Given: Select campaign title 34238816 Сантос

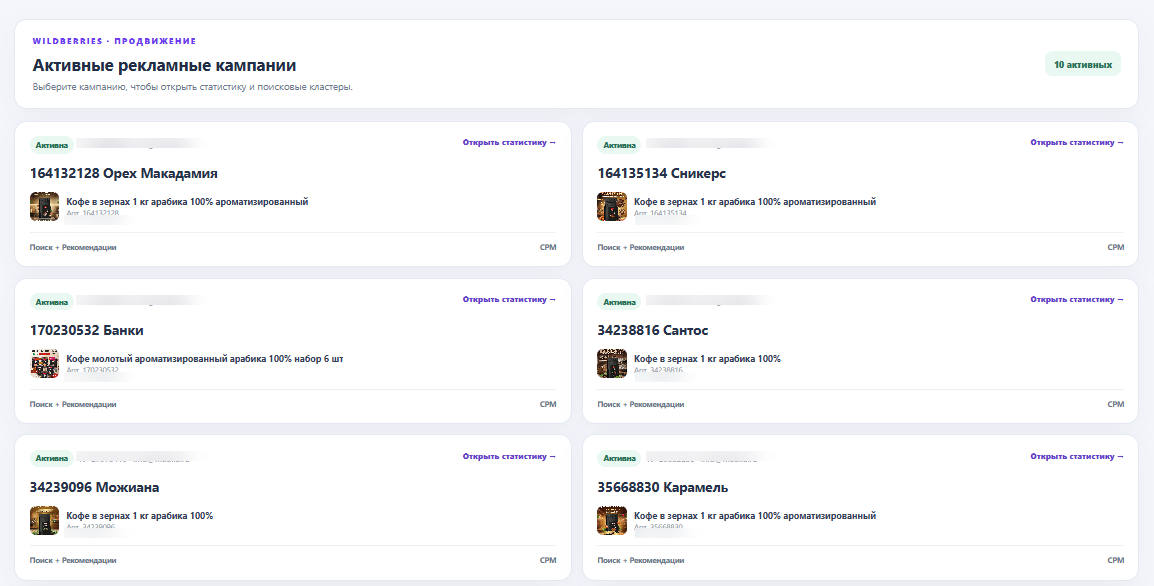Looking at the screenshot, I should click(653, 331).
